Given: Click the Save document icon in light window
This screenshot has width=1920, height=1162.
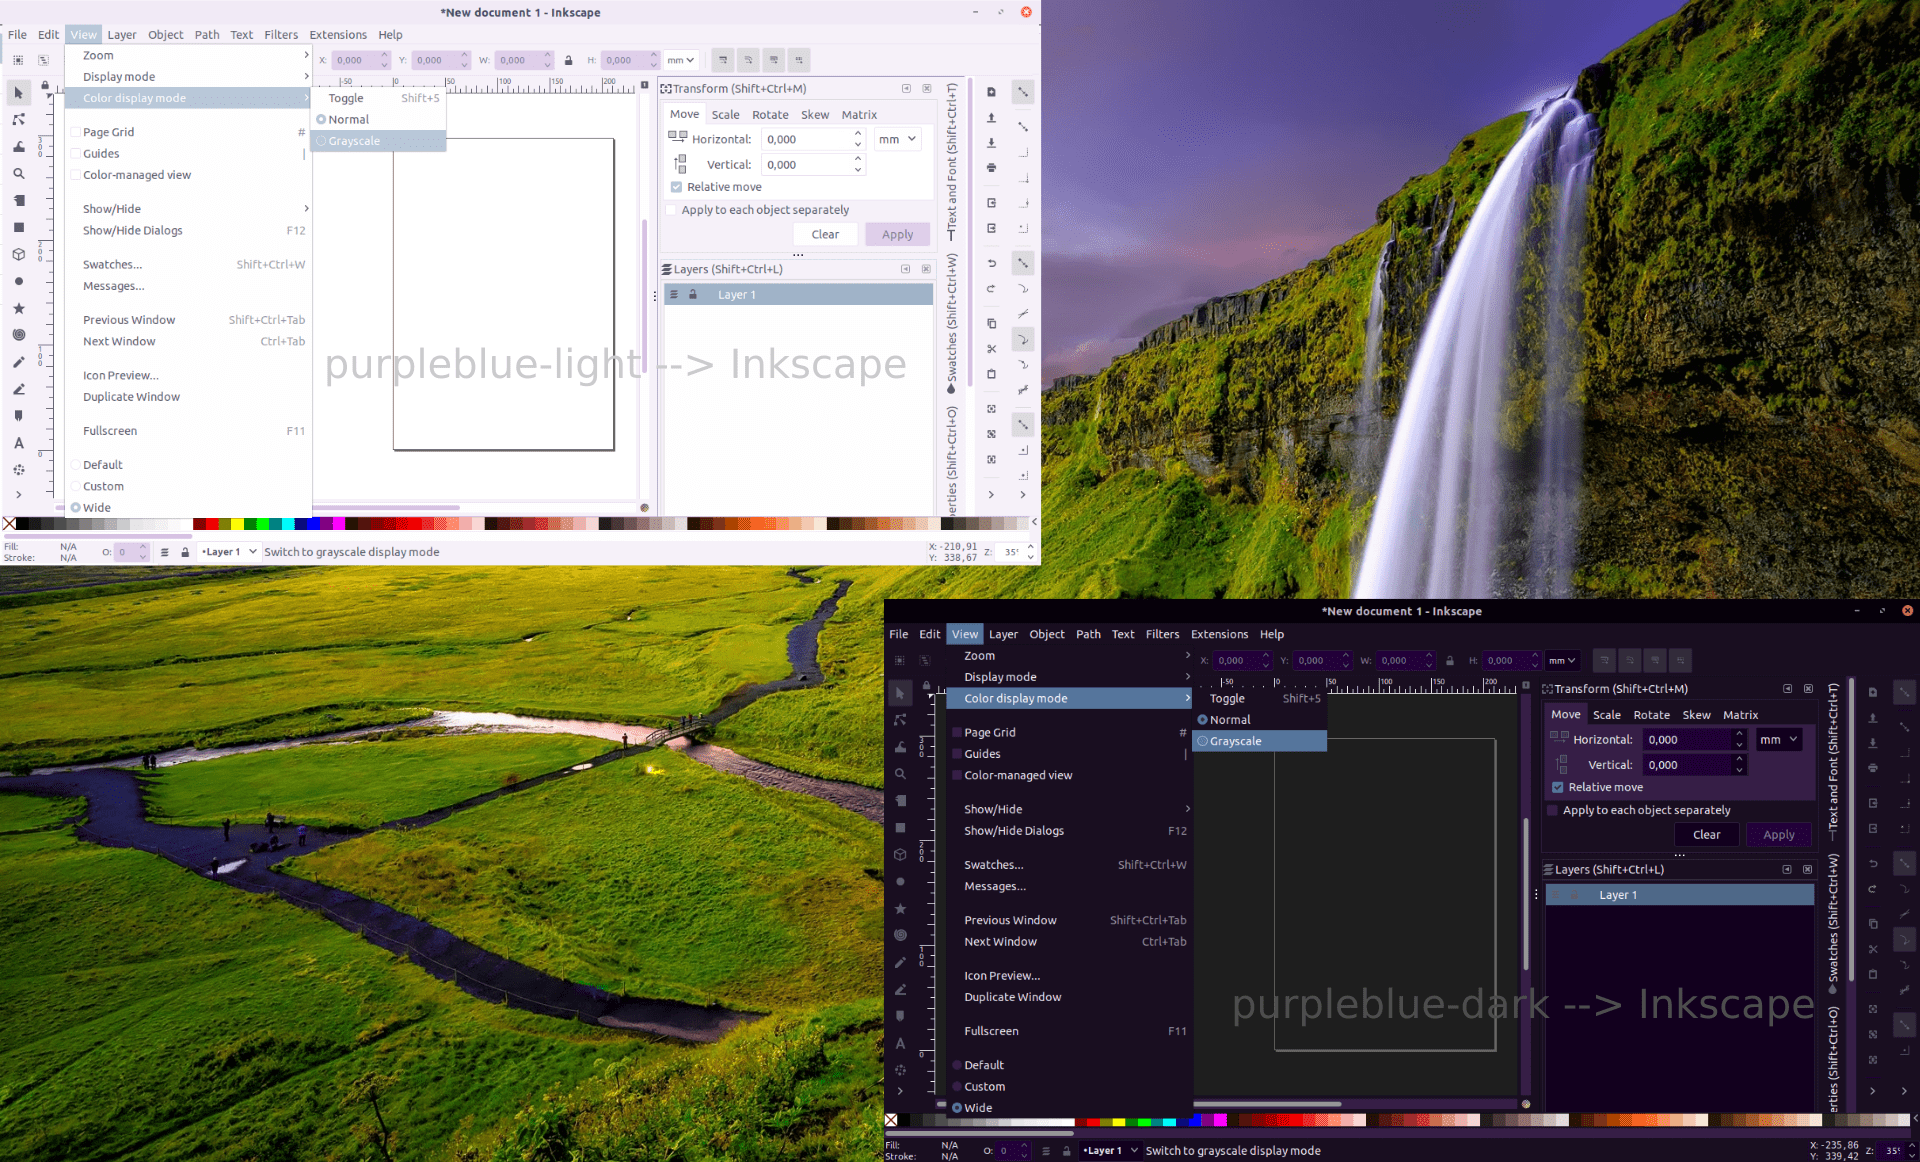Looking at the screenshot, I should tap(991, 143).
